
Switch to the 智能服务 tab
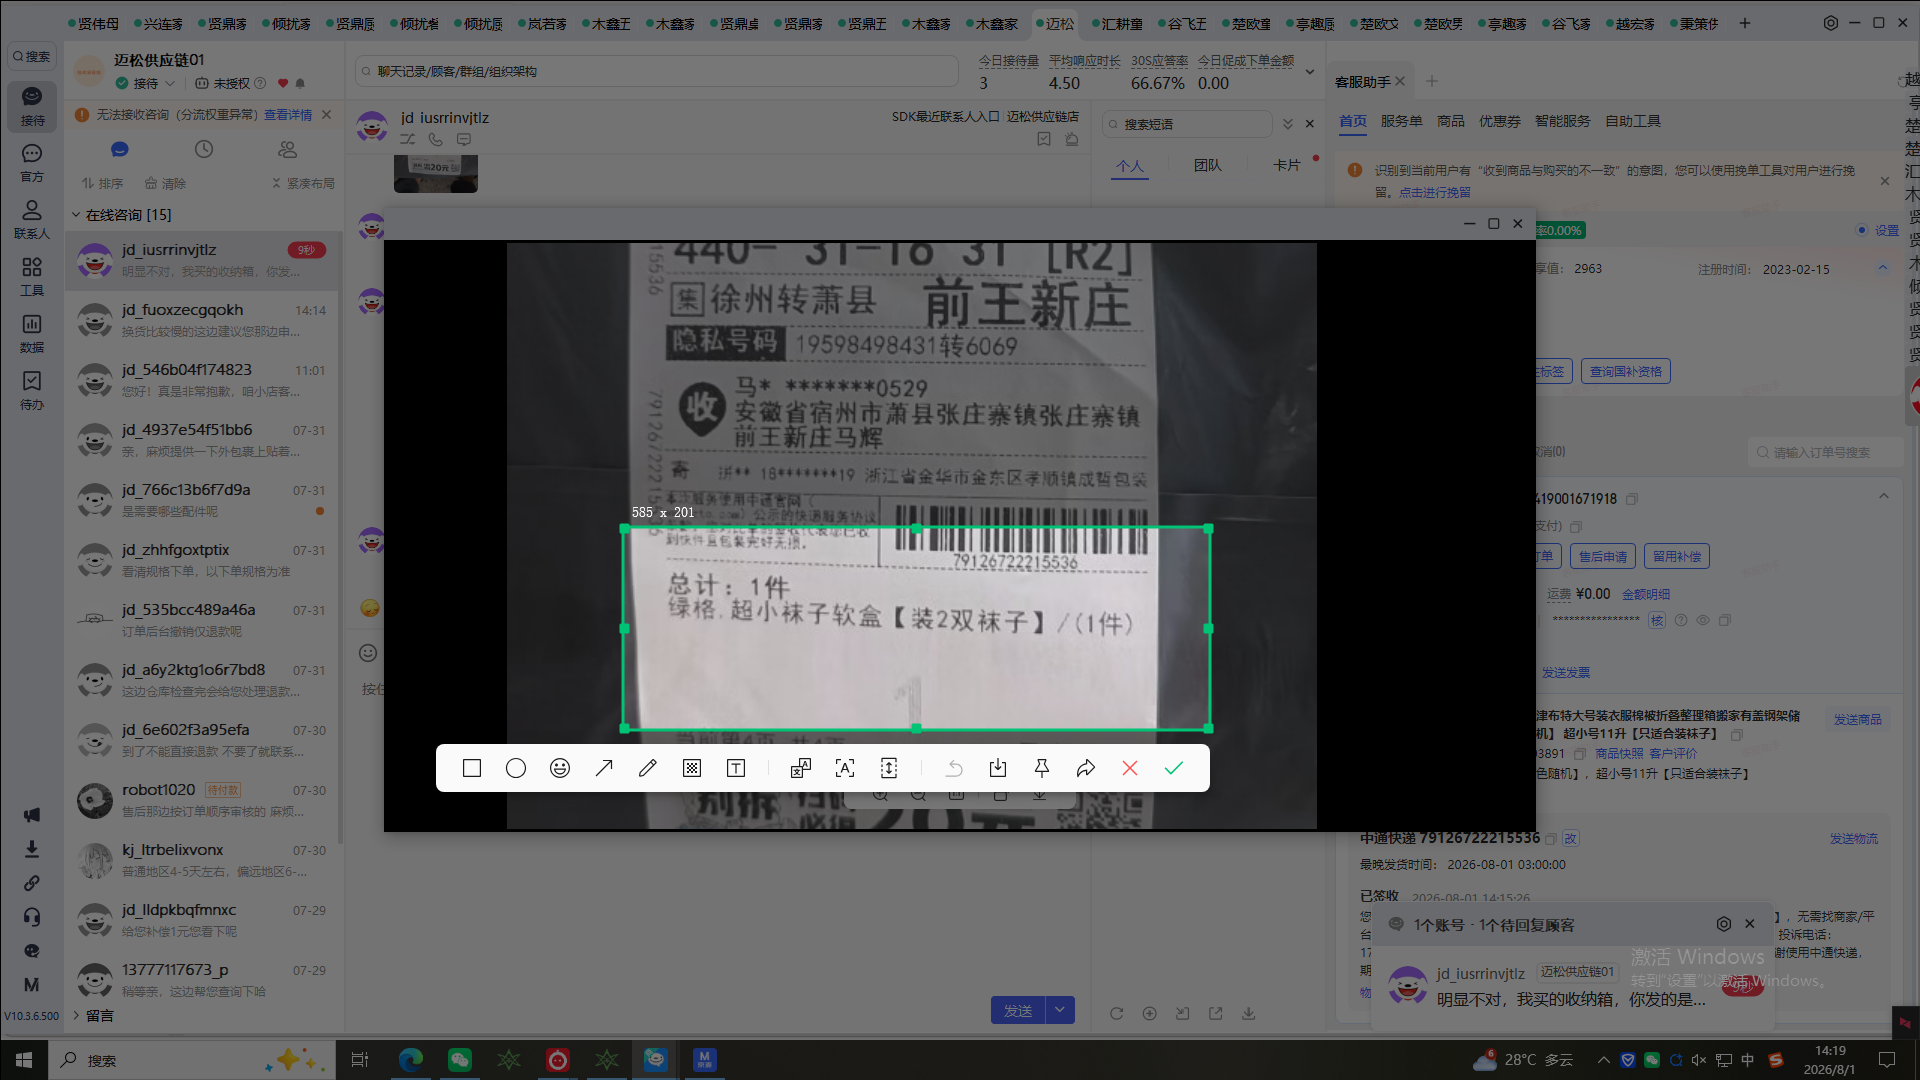point(1563,121)
